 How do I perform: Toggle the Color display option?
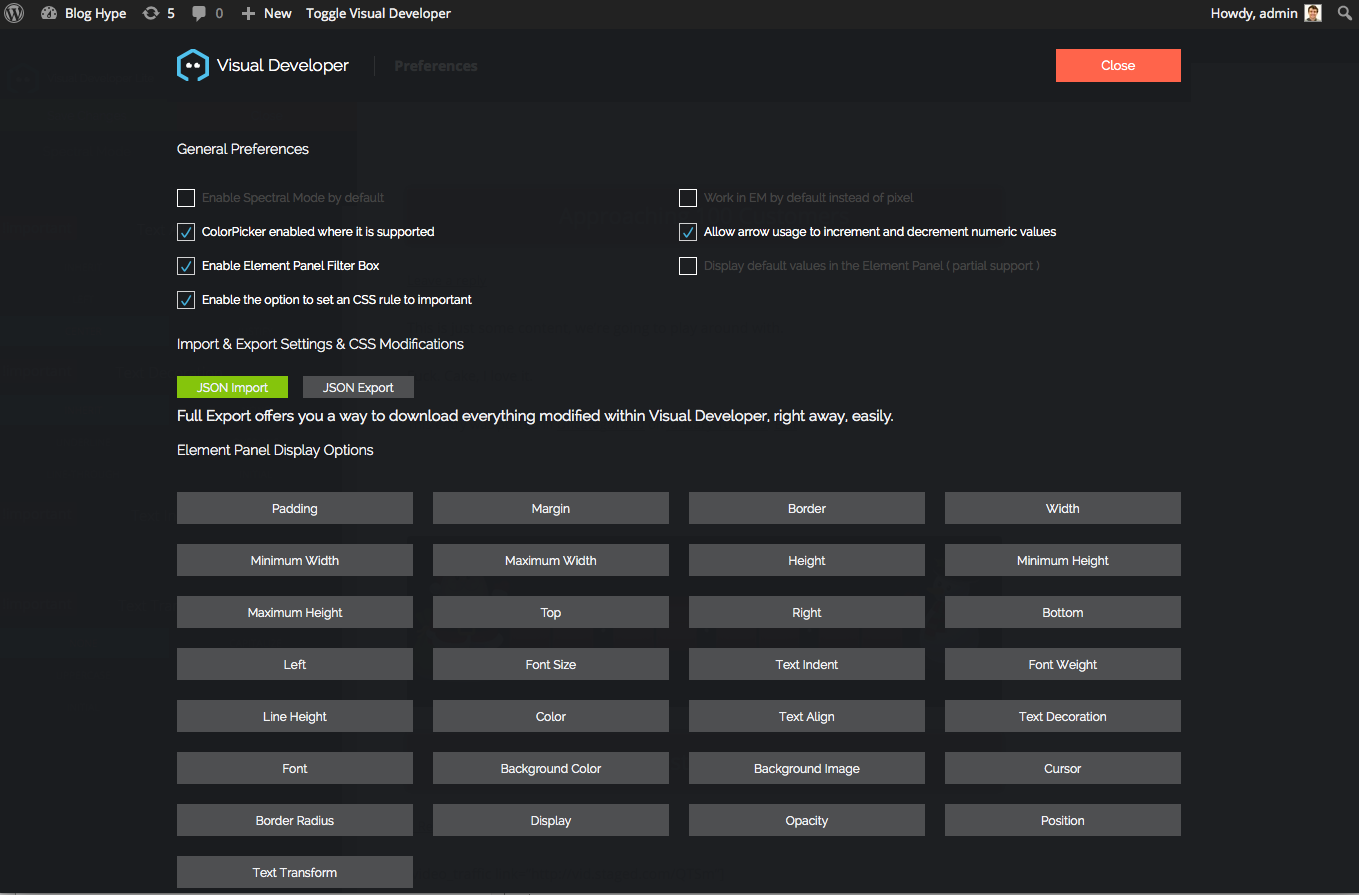click(551, 716)
